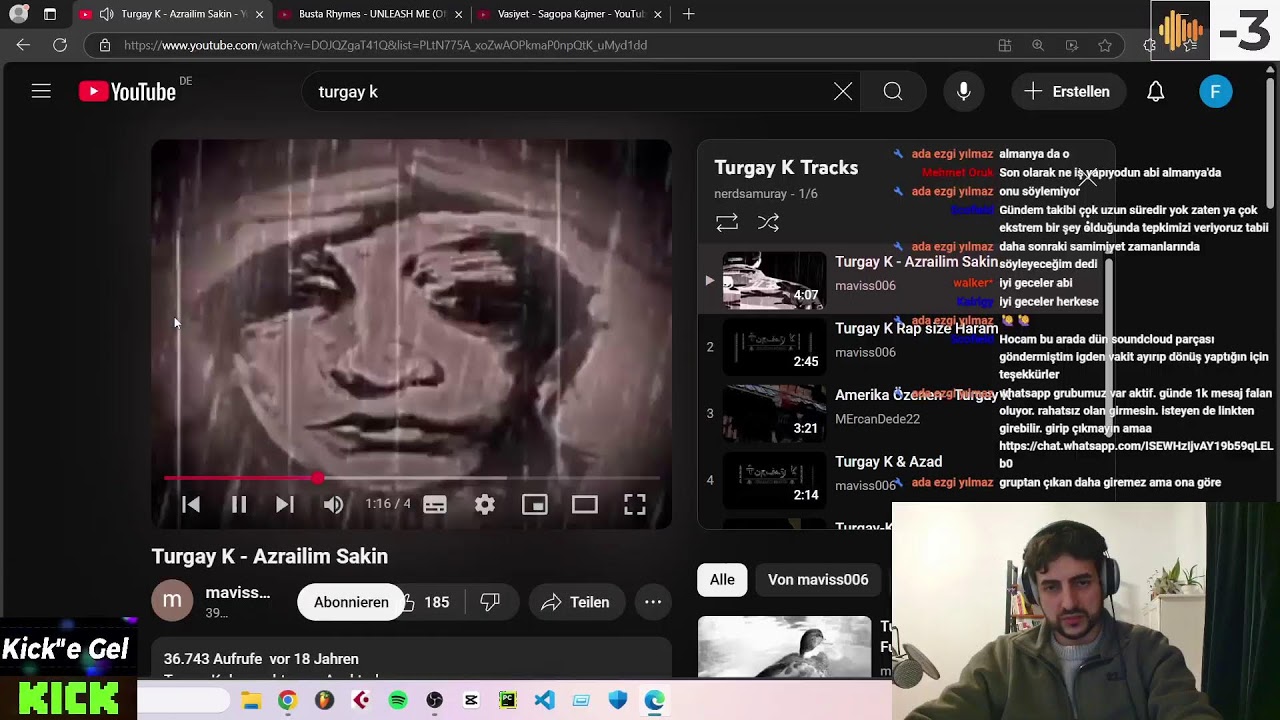Launch Google Chrome from the taskbar
Viewport: 1280px width, 720px height.
(287, 700)
